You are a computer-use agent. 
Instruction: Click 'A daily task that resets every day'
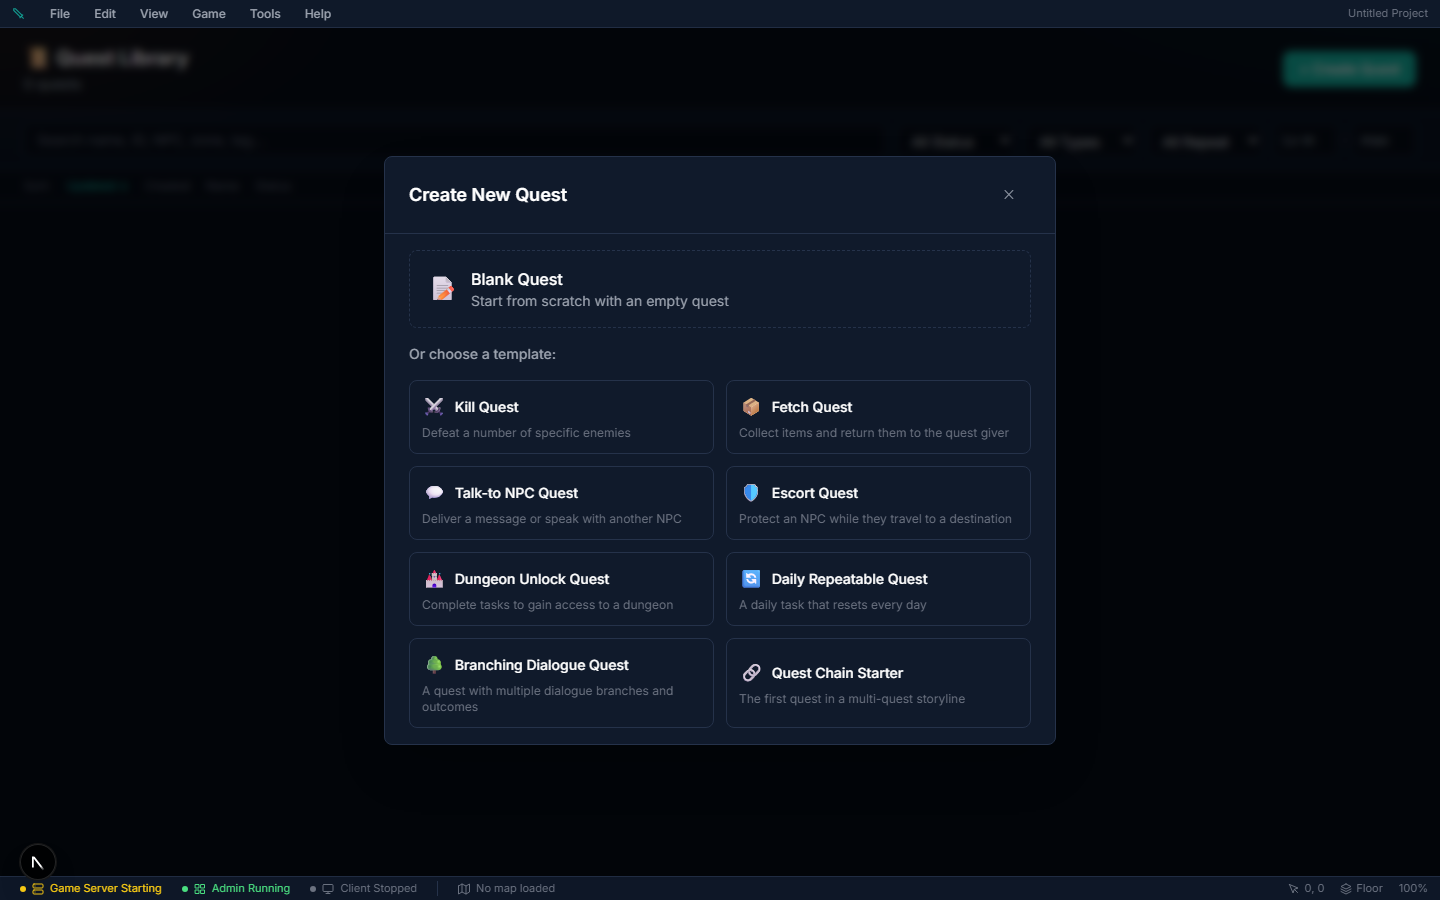tap(833, 605)
